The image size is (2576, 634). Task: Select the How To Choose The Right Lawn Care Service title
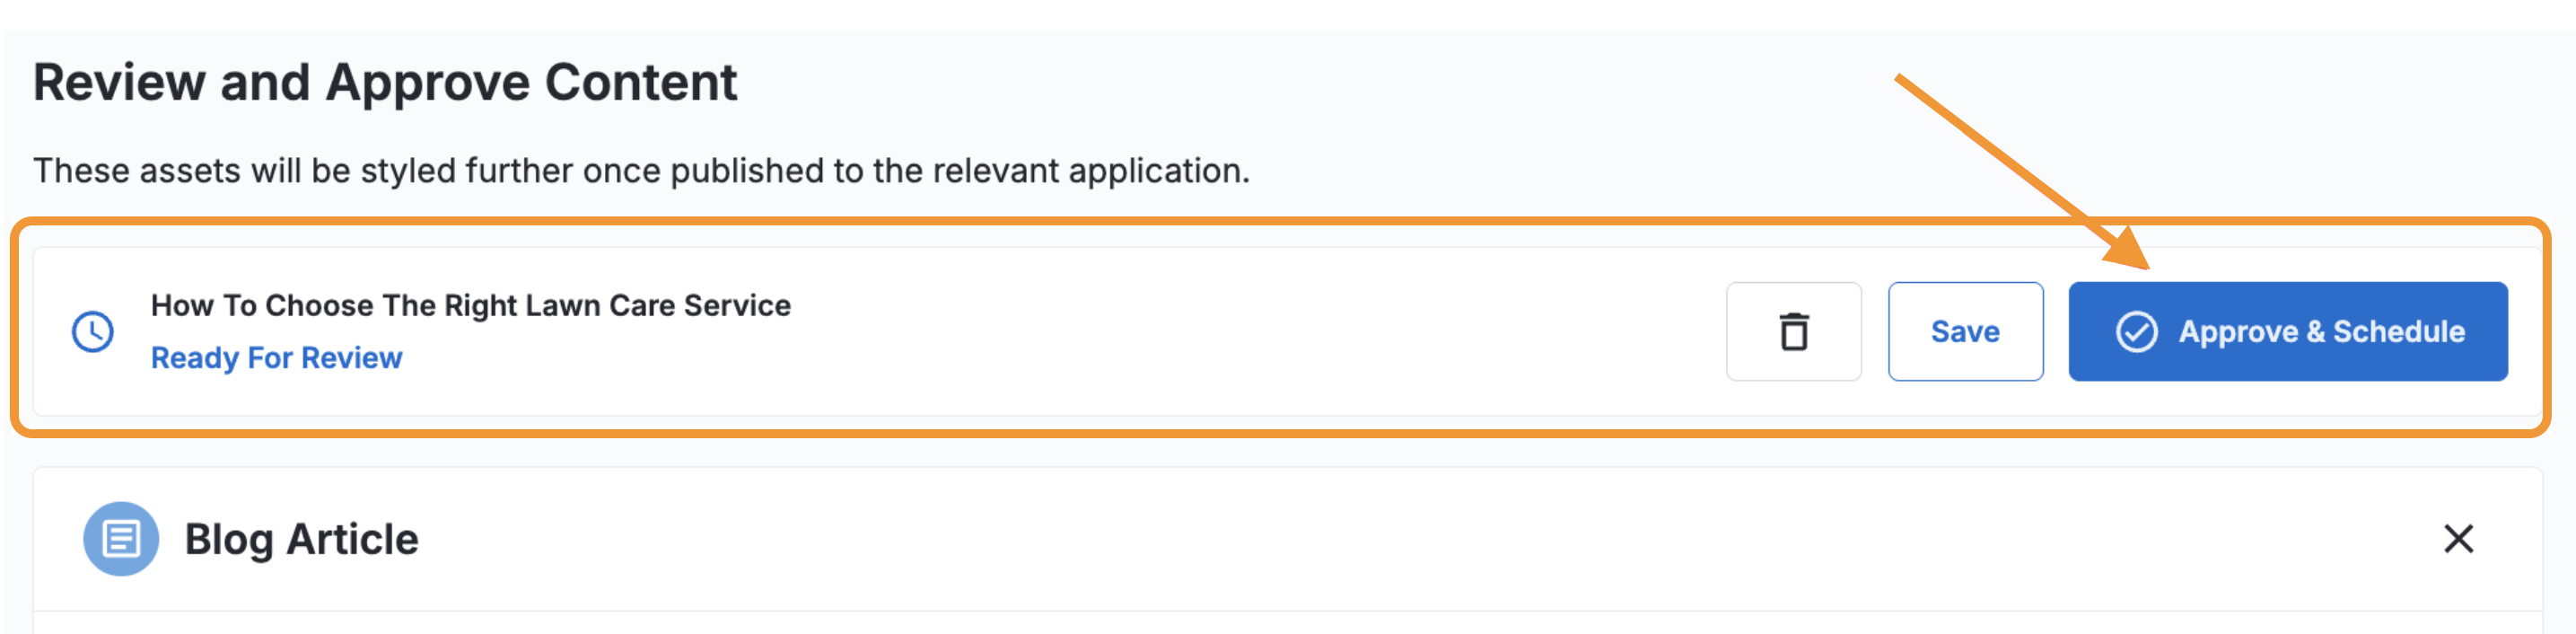[470, 305]
